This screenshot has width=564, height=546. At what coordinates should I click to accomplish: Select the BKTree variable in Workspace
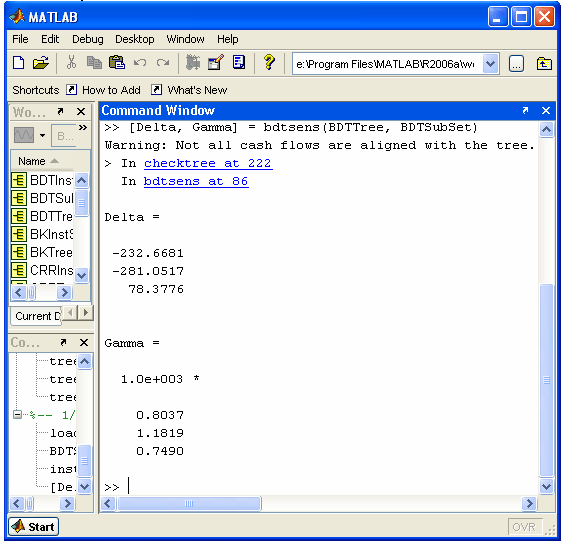tap(42, 252)
